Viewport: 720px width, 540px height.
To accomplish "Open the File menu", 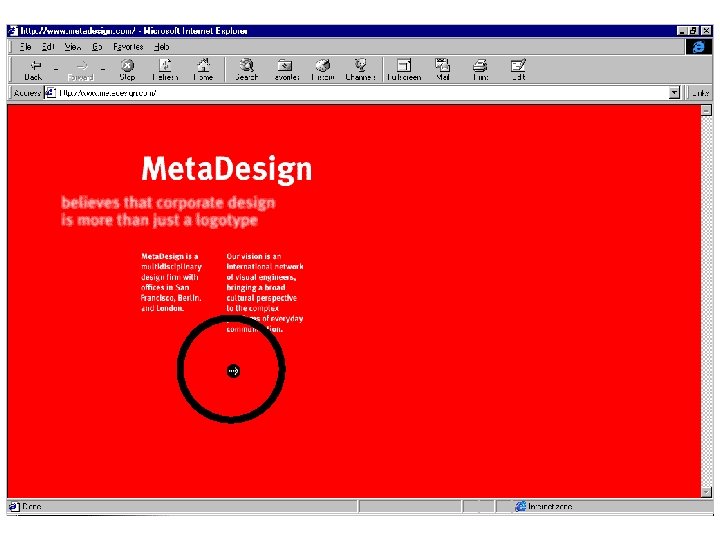I will (26, 47).
